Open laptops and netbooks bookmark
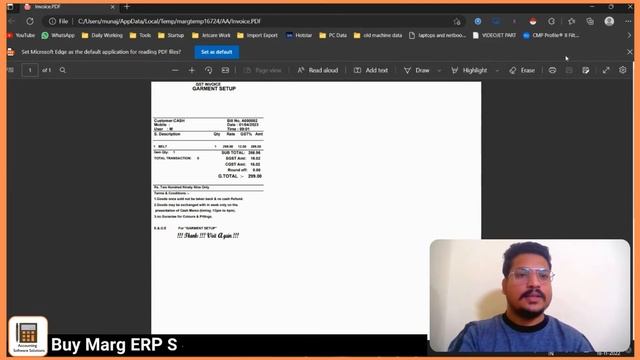 click(437, 36)
